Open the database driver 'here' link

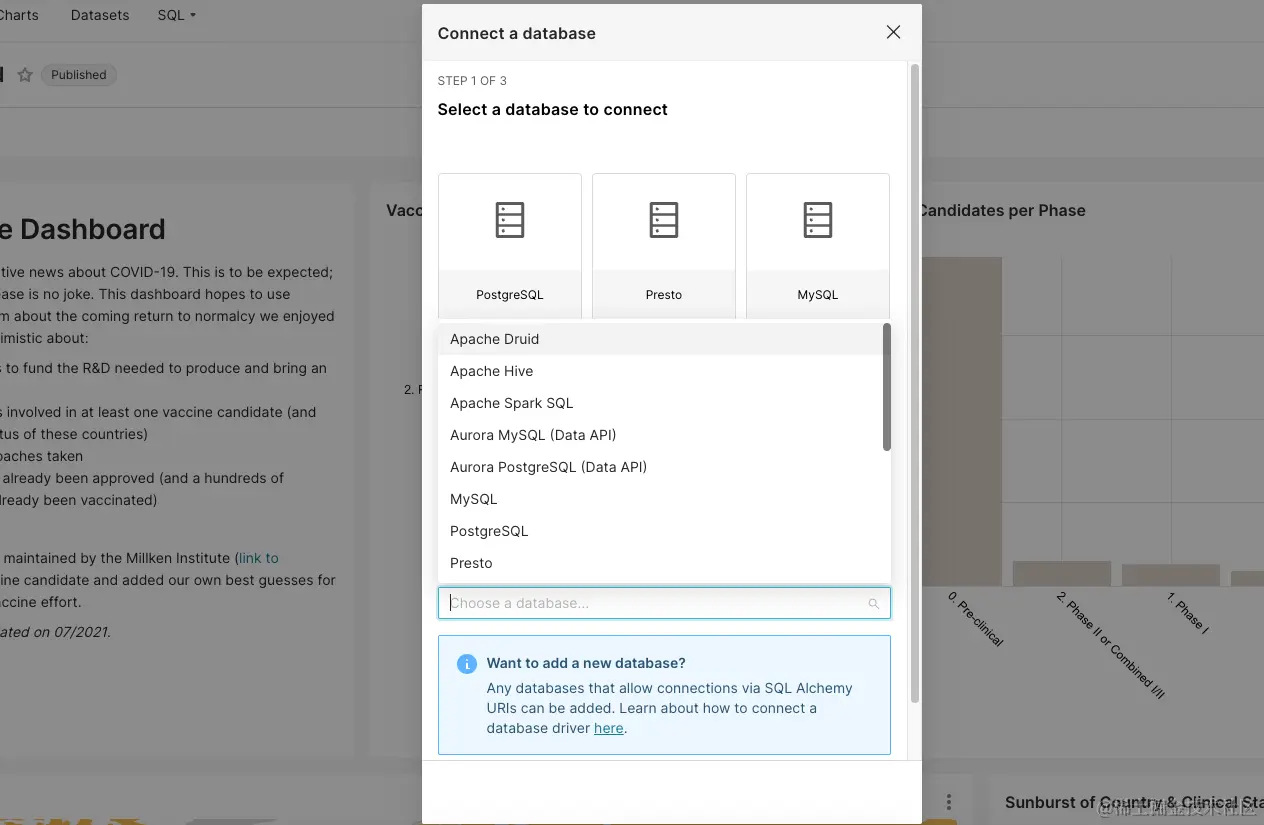coord(608,728)
